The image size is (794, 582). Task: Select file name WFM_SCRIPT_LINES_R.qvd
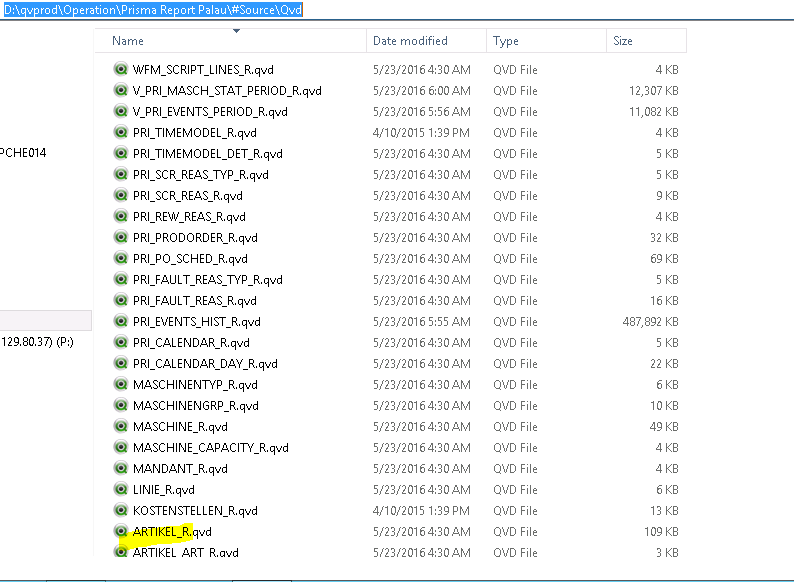click(203, 70)
